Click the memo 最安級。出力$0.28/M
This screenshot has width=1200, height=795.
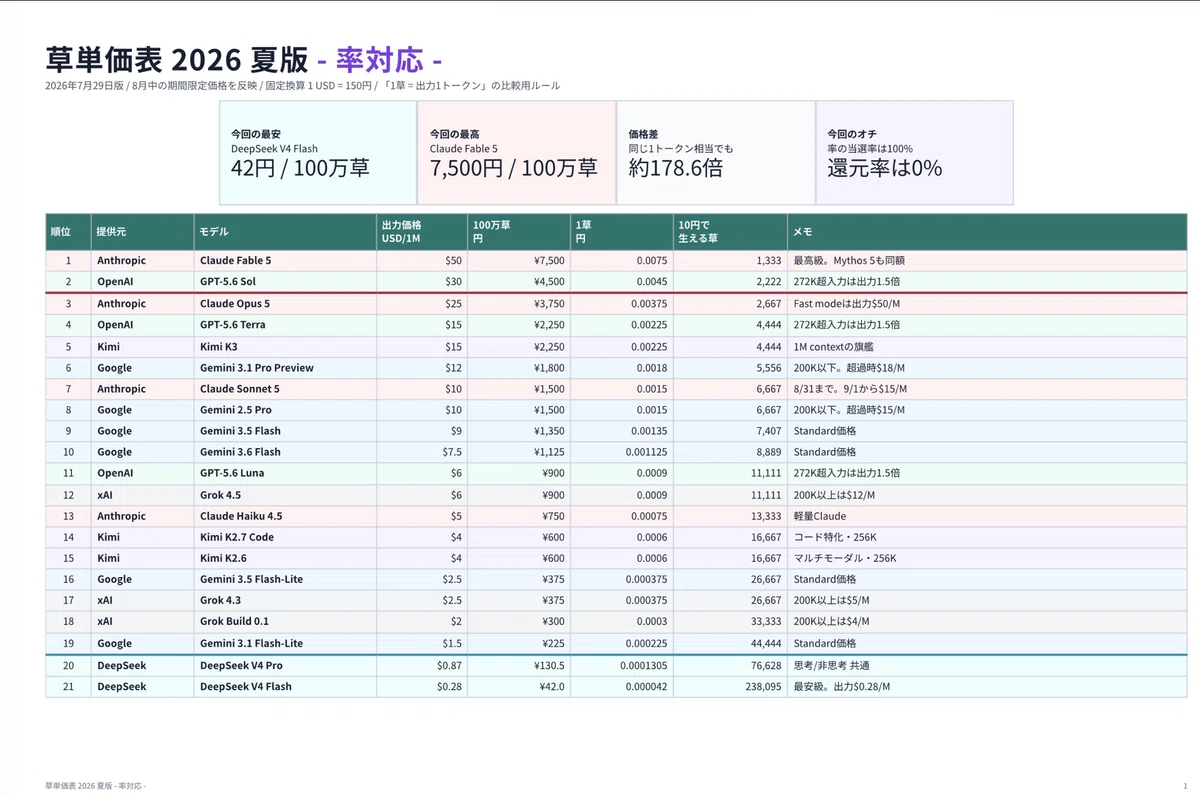coord(843,686)
